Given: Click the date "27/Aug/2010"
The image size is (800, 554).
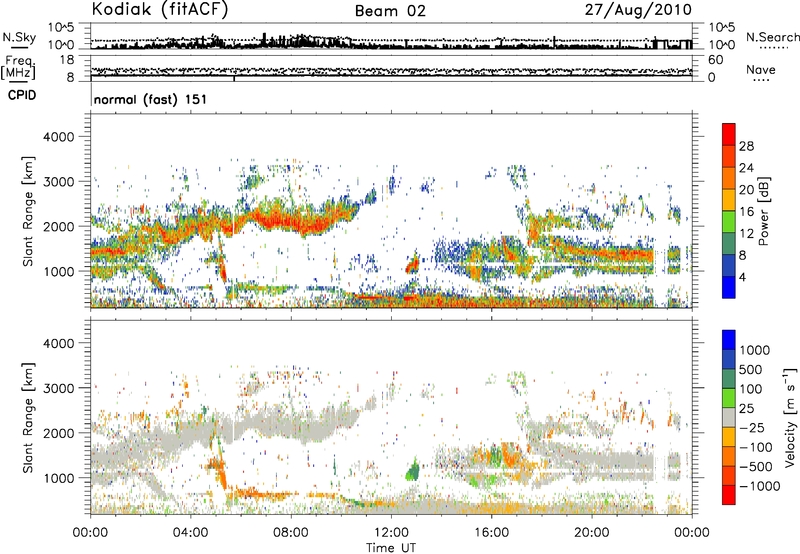Looking at the screenshot, I should point(638,9).
